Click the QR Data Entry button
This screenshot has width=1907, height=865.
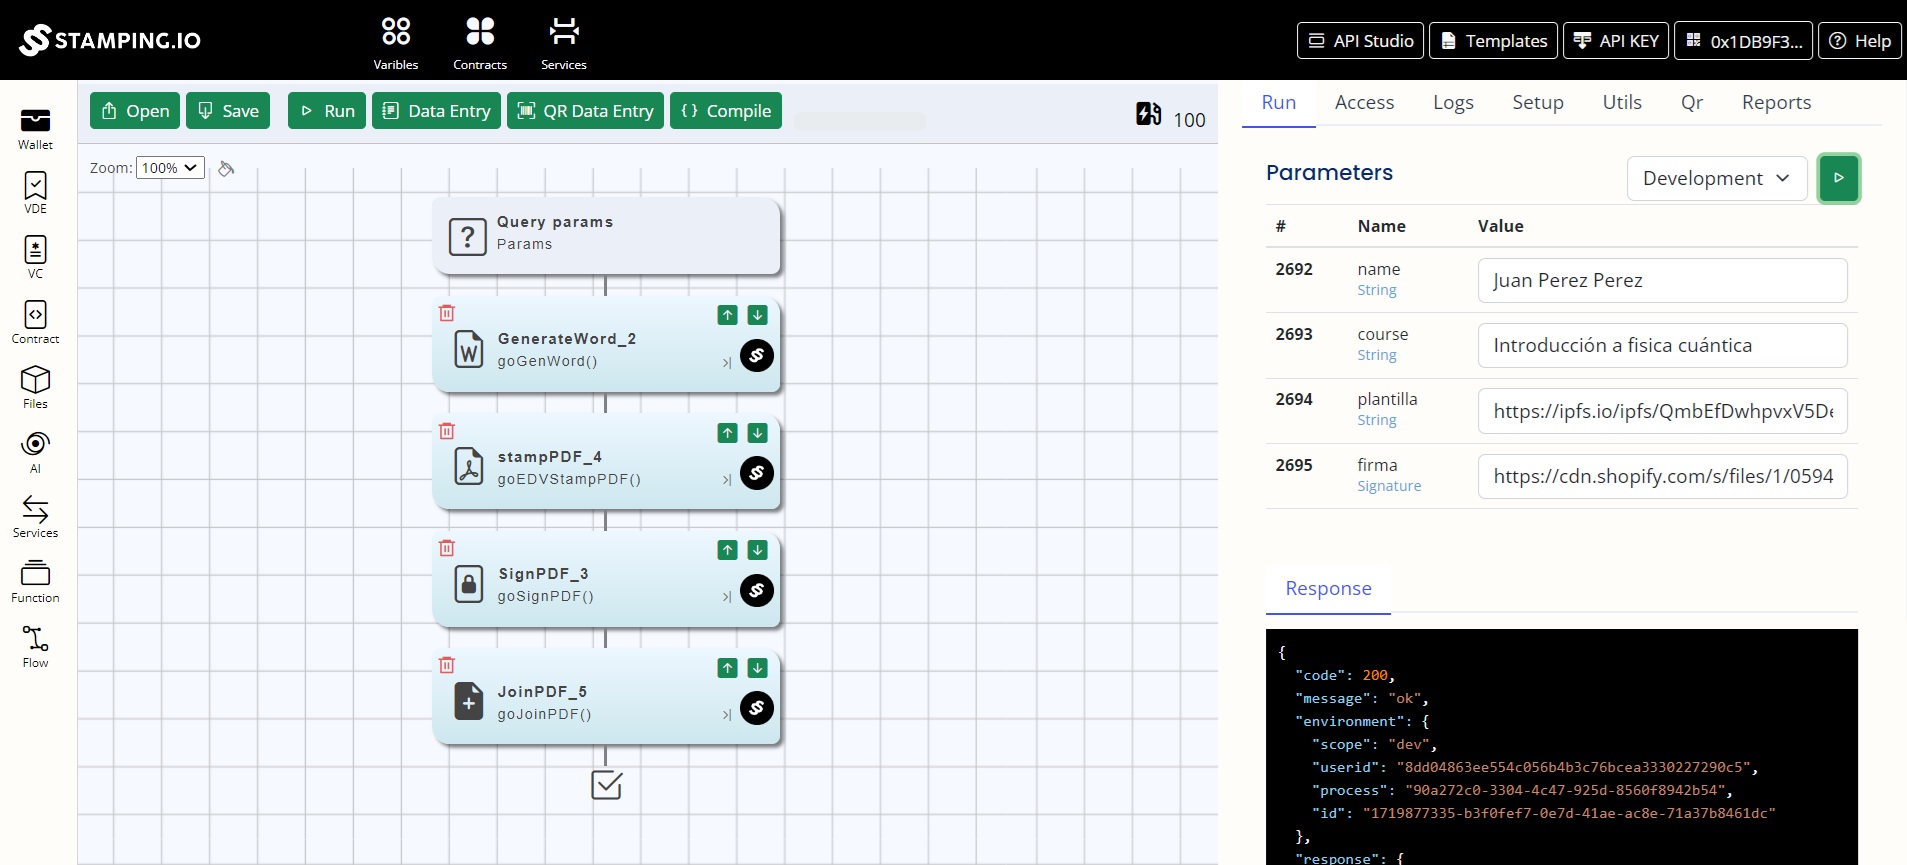[x=585, y=111]
